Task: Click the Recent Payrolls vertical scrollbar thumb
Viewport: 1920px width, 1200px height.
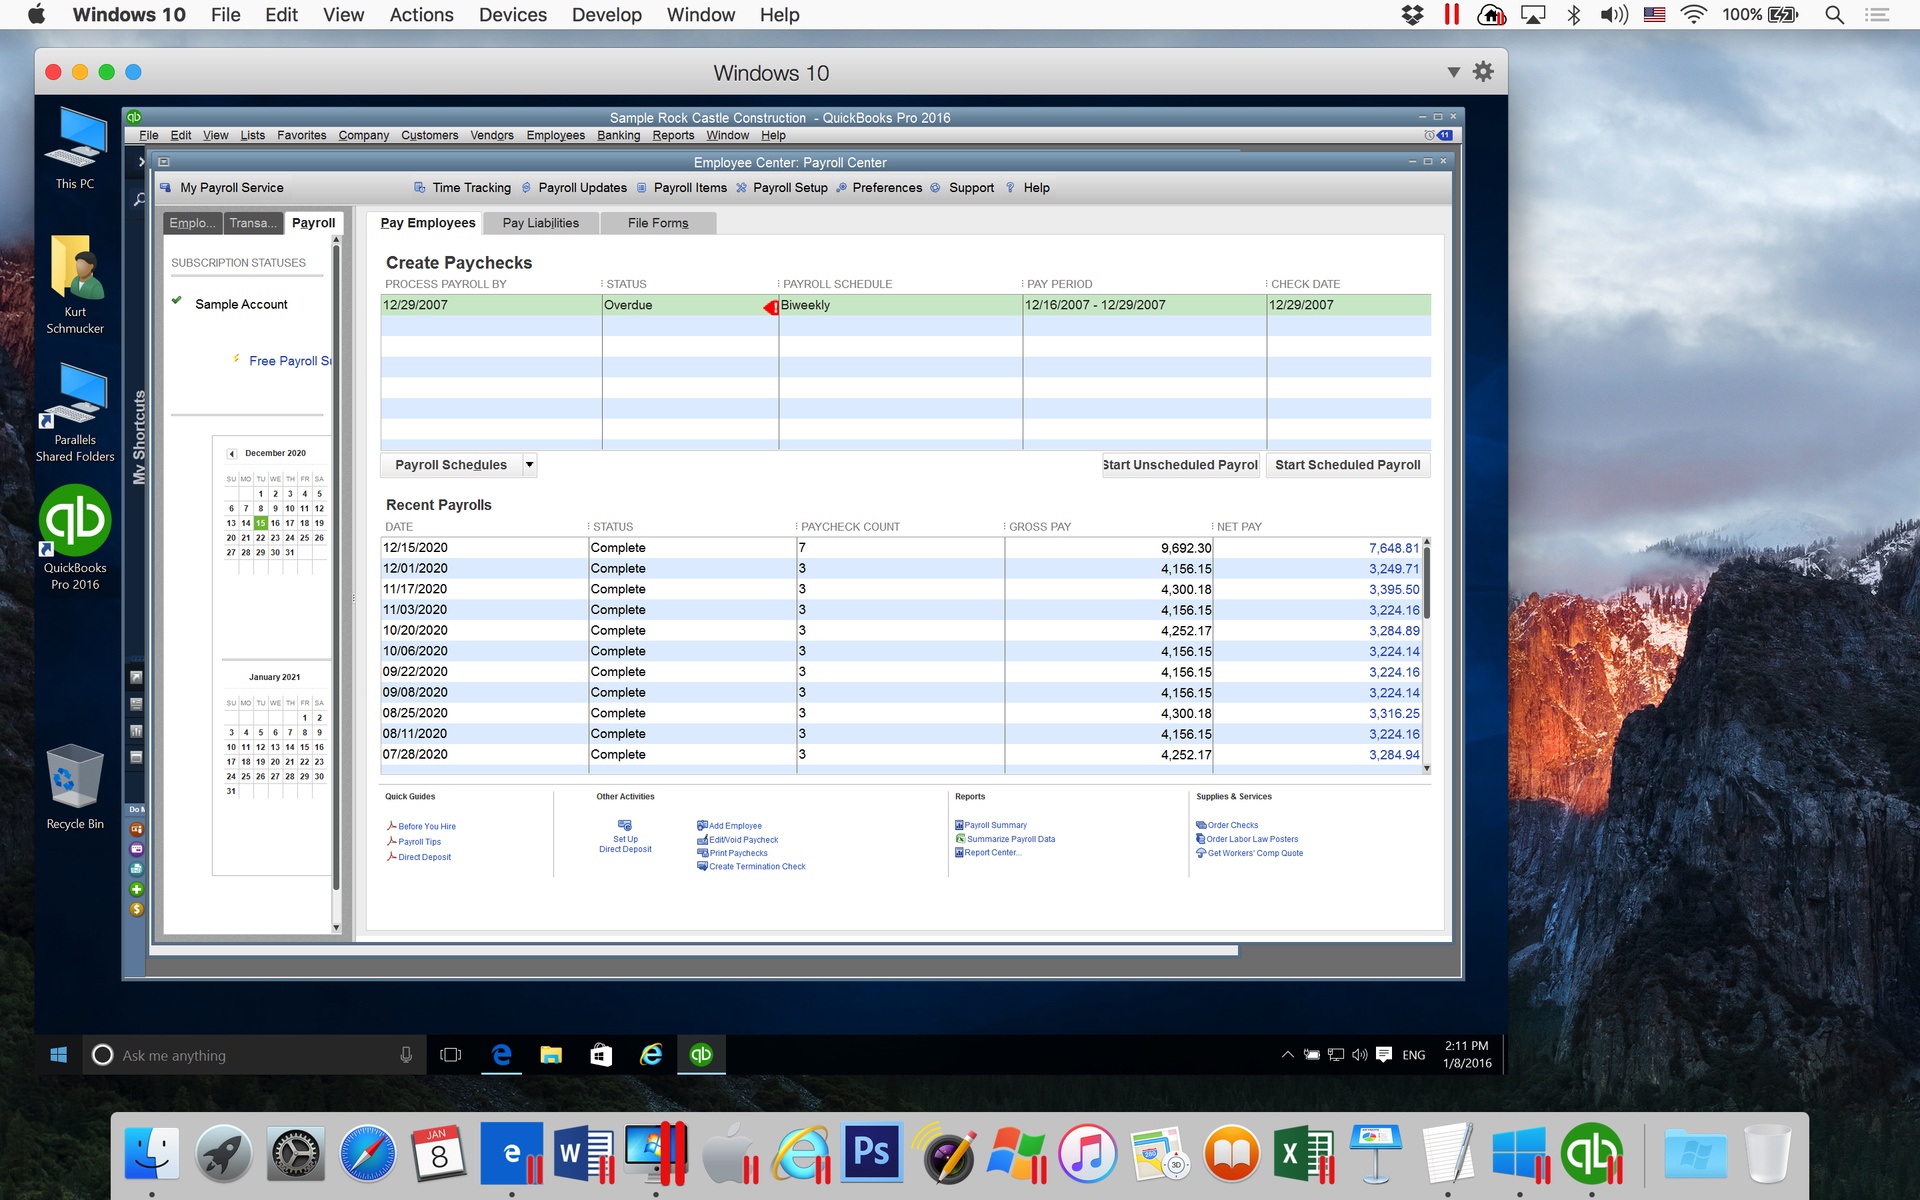Action: 1427,583
